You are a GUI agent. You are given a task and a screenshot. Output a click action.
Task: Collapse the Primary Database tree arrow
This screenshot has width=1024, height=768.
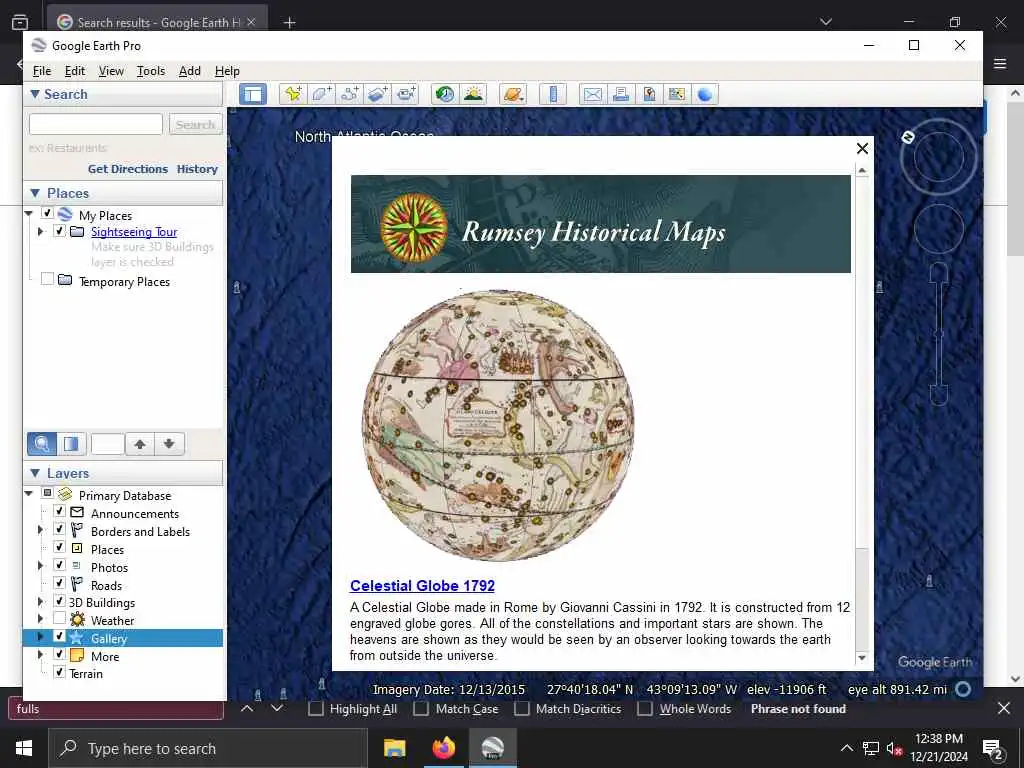click(x=29, y=494)
